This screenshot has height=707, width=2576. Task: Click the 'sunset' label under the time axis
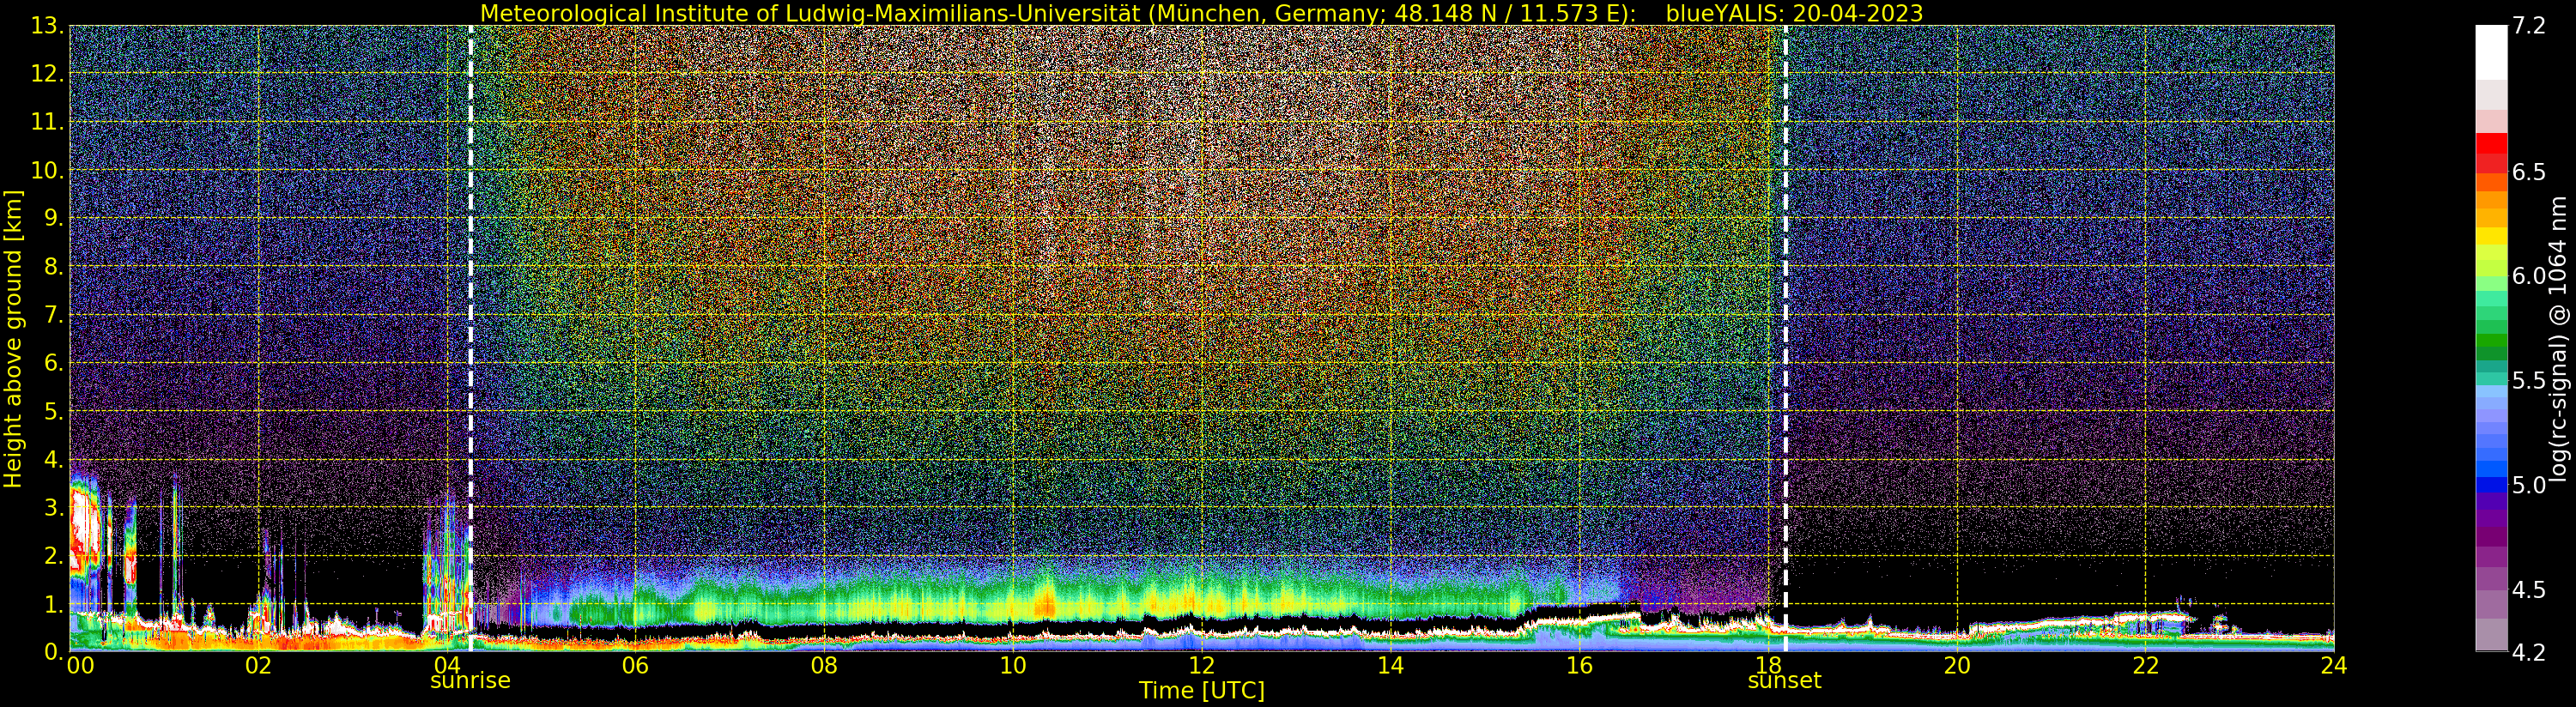(x=1784, y=681)
